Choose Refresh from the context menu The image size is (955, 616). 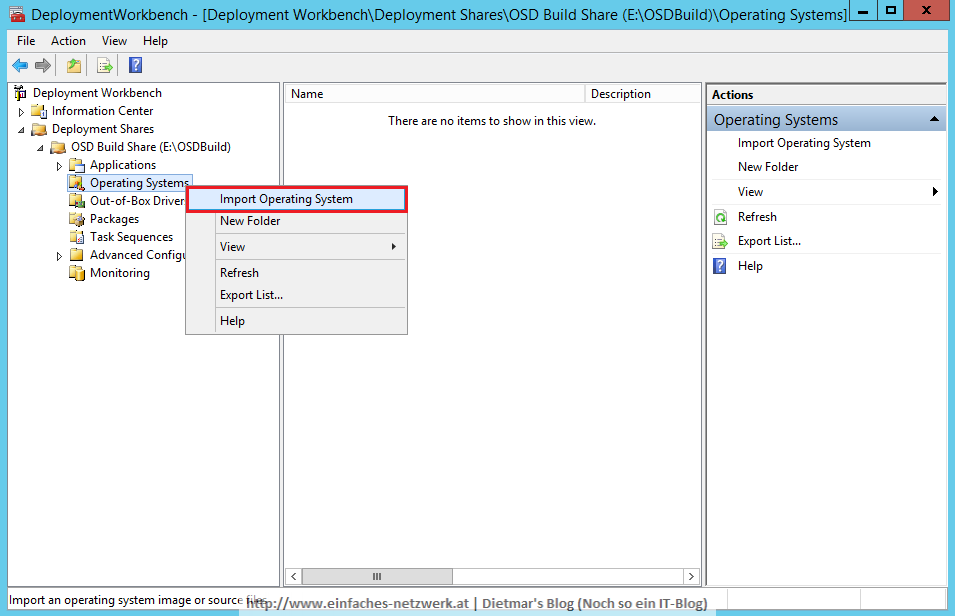pos(296,273)
